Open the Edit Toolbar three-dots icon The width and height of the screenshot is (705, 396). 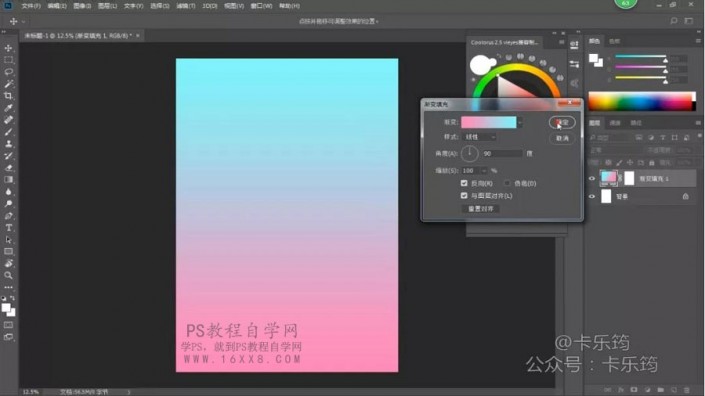pyautogui.click(x=9, y=287)
